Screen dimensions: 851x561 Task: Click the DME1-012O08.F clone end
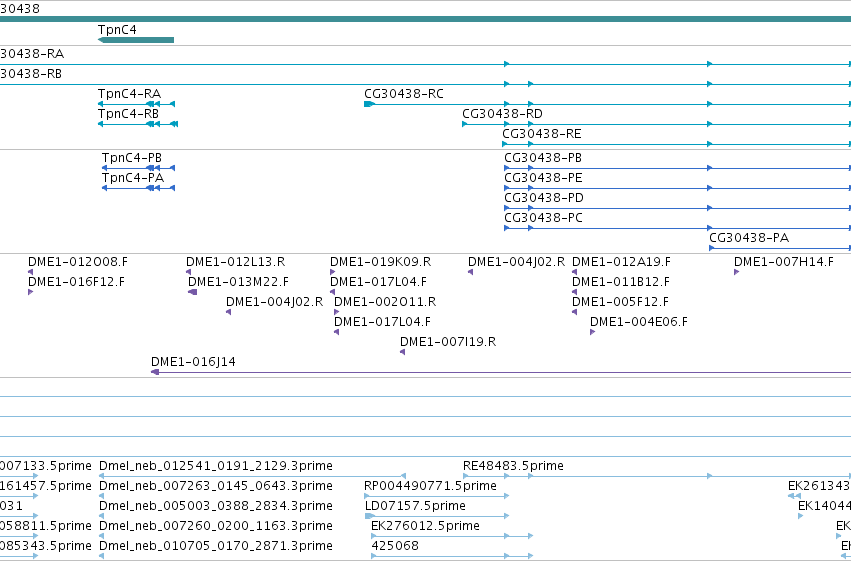[x=30, y=272]
